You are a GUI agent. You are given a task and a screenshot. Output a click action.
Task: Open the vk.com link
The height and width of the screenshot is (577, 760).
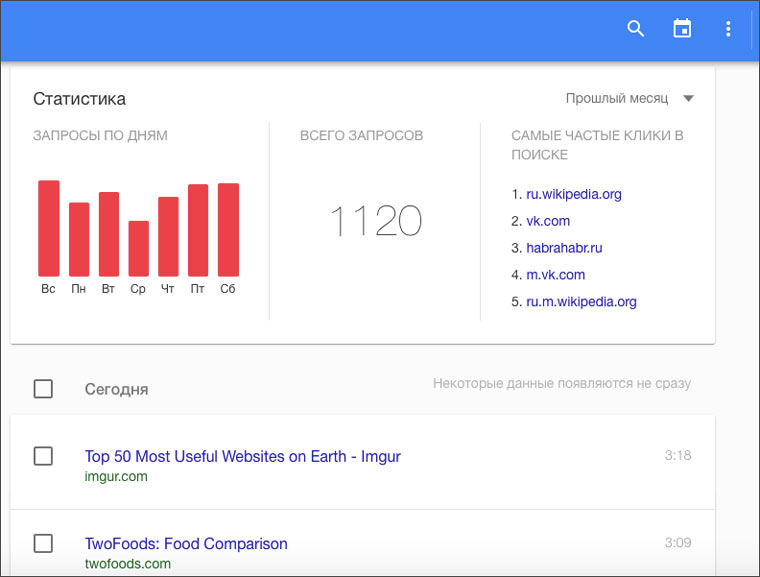(x=548, y=221)
